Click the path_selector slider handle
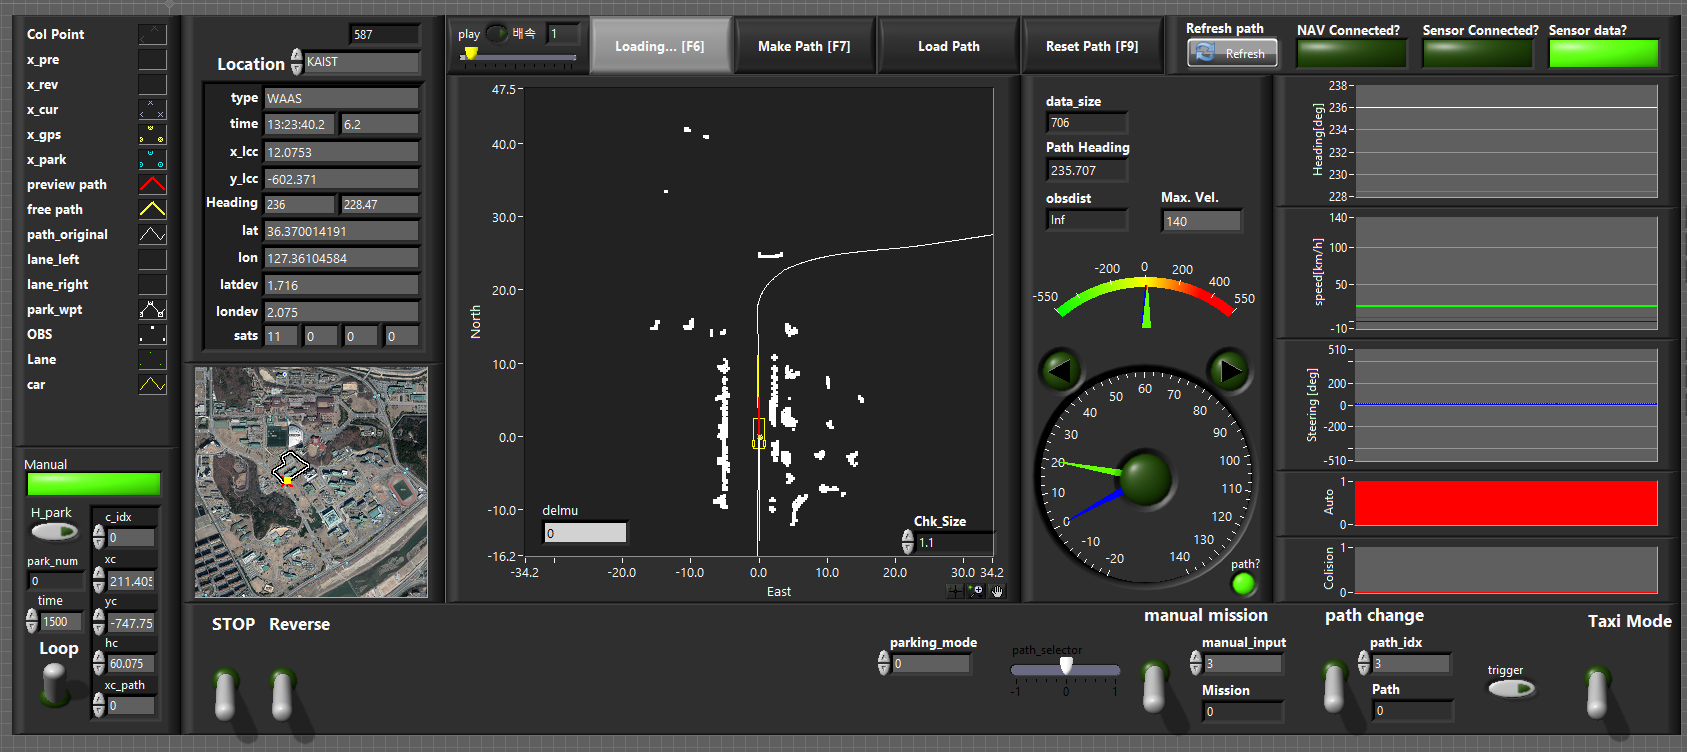Viewport: 1687px width, 752px height. click(x=1066, y=666)
